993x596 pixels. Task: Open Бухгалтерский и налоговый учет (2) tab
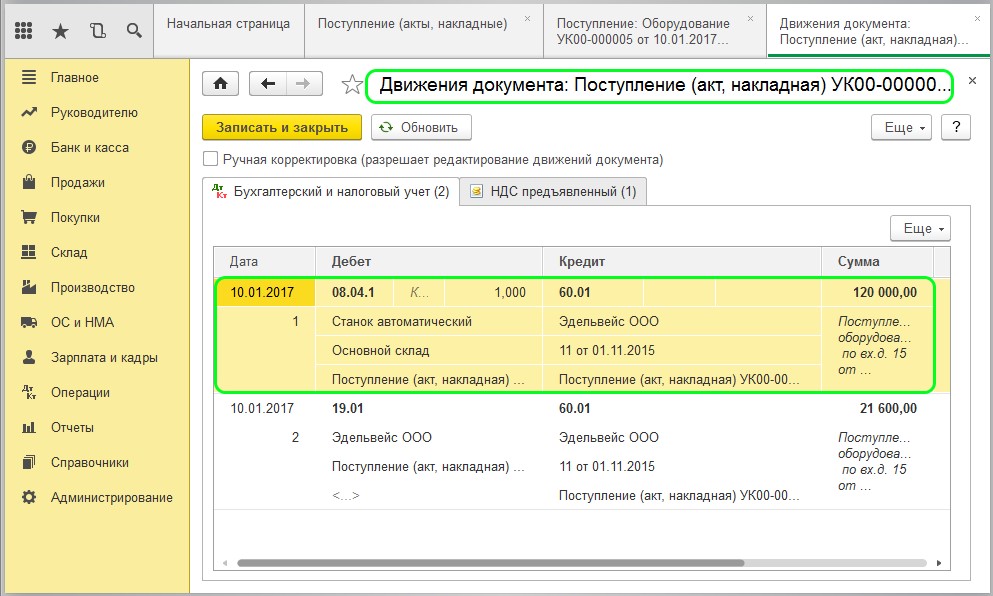[331, 191]
